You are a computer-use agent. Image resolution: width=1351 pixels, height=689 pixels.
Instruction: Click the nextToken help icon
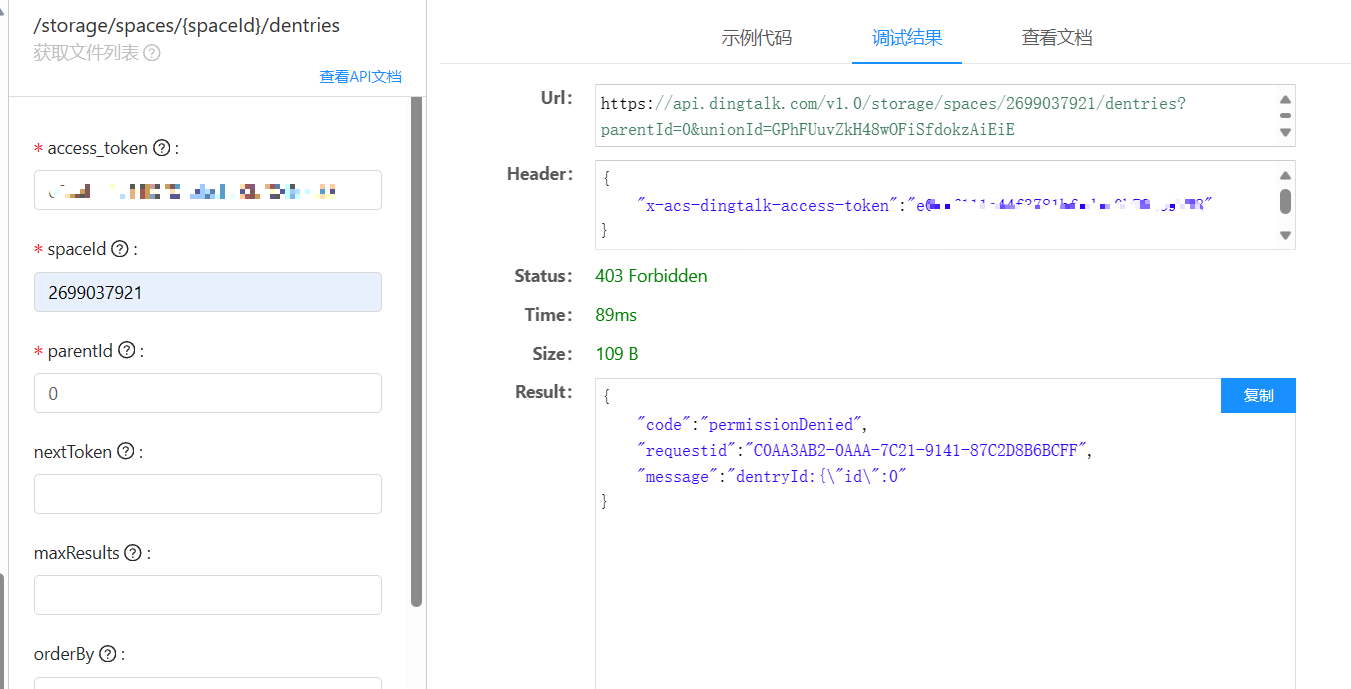126,452
